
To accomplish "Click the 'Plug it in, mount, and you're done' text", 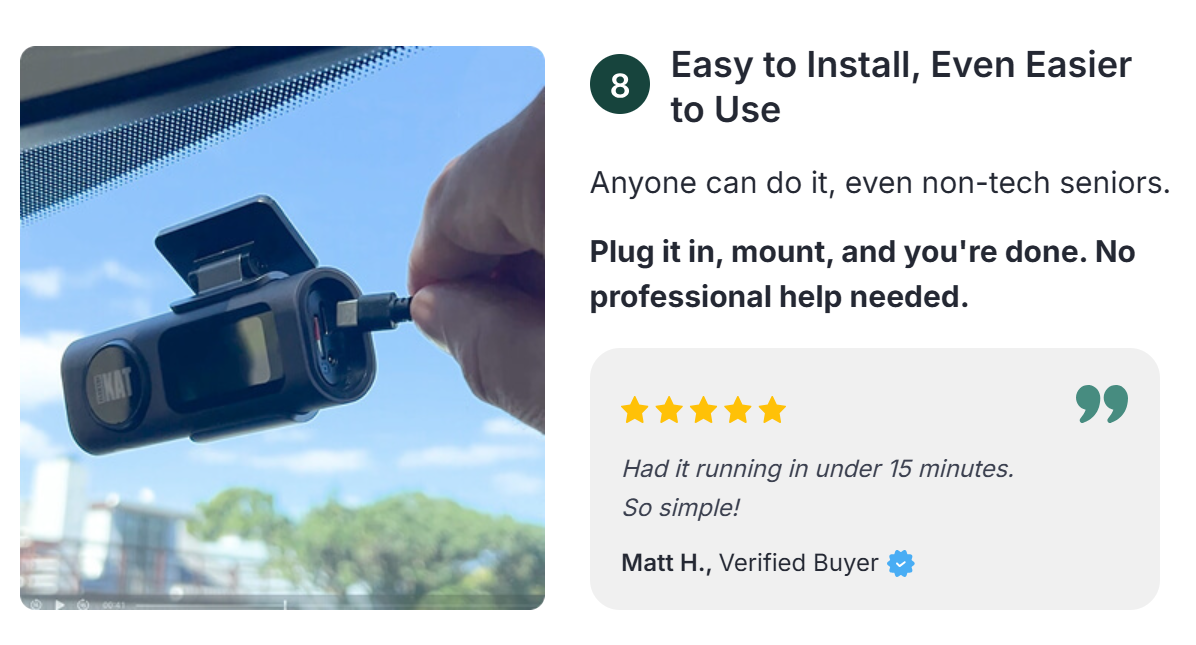I will 863,274.
